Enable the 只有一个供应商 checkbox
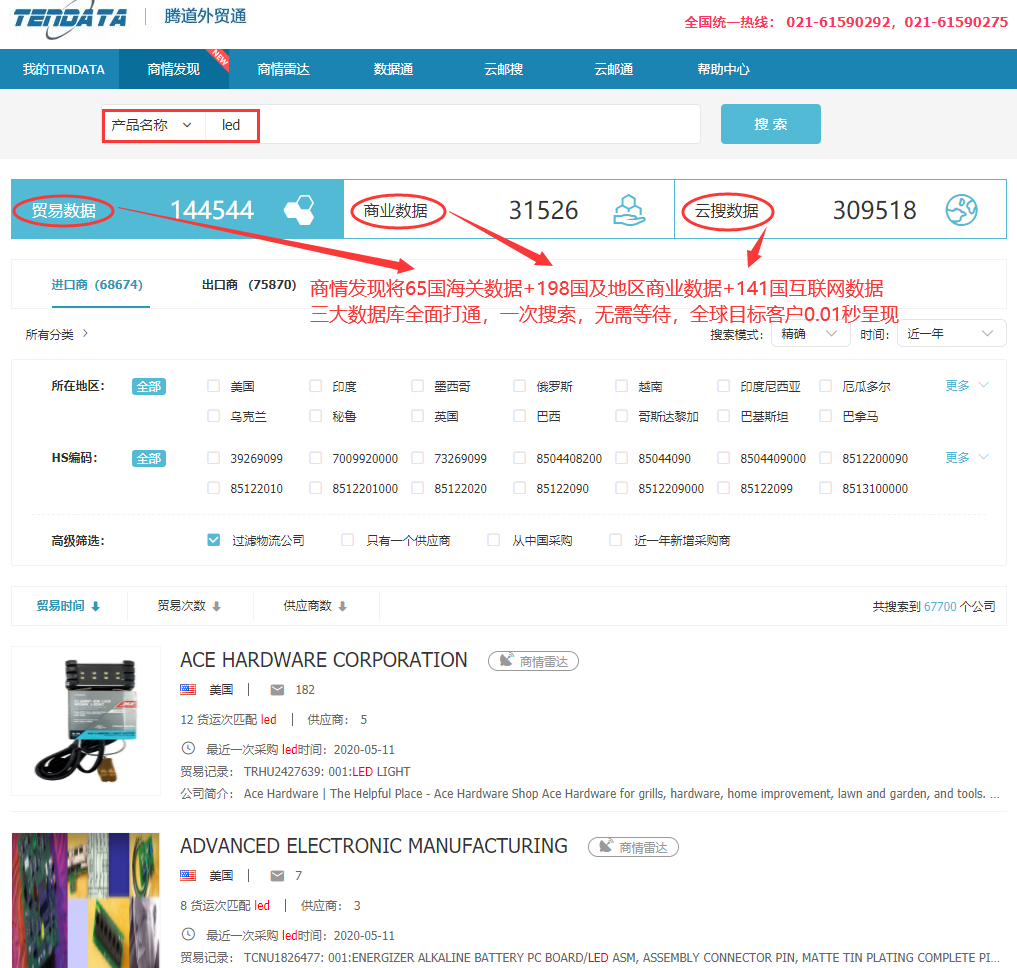The width and height of the screenshot is (1017, 968). pos(347,539)
